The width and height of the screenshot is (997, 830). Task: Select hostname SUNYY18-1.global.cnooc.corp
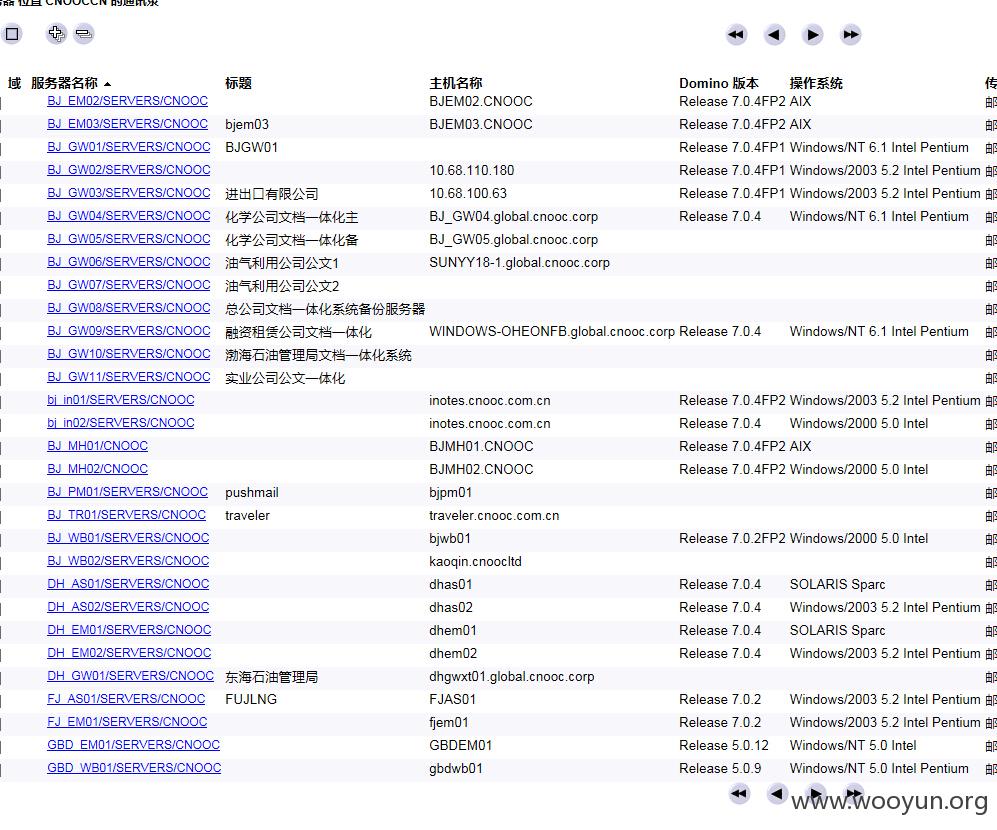click(x=519, y=263)
